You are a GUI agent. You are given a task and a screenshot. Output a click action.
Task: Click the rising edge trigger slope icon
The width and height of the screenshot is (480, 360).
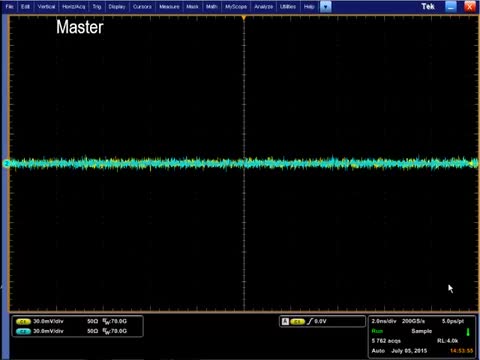[x=310, y=321]
